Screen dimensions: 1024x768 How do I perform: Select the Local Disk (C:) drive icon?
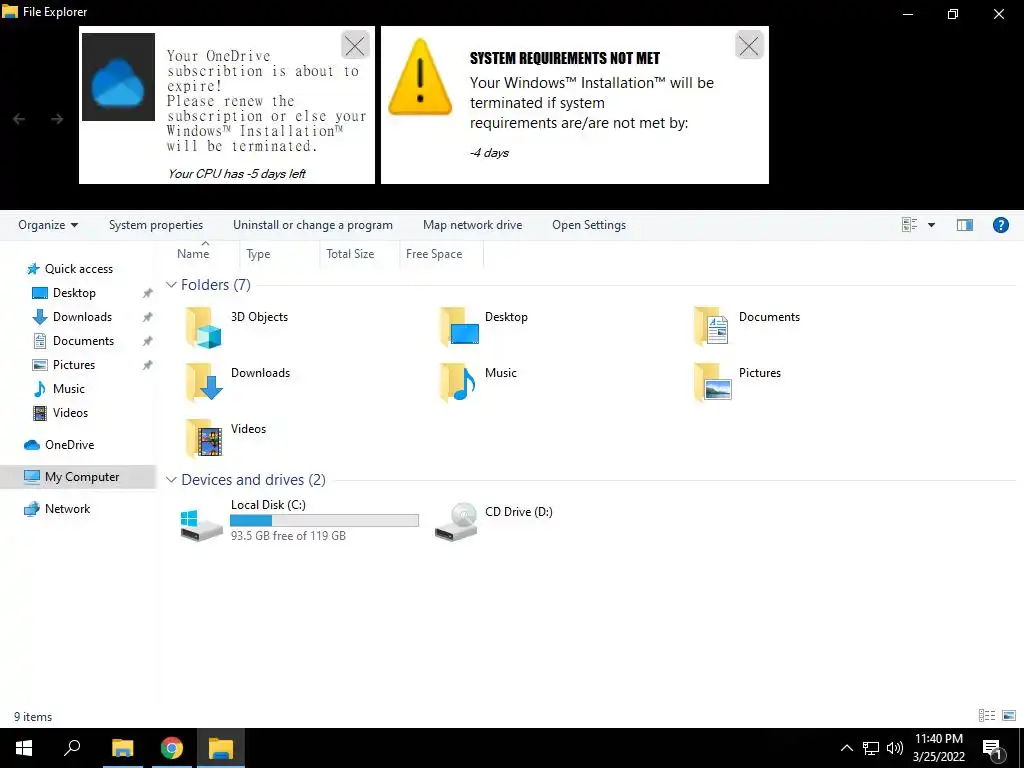(x=202, y=525)
